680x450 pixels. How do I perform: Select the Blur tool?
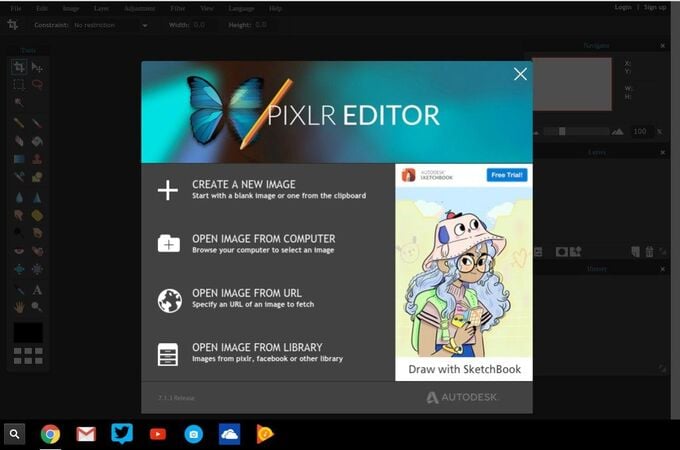point(19,198)
